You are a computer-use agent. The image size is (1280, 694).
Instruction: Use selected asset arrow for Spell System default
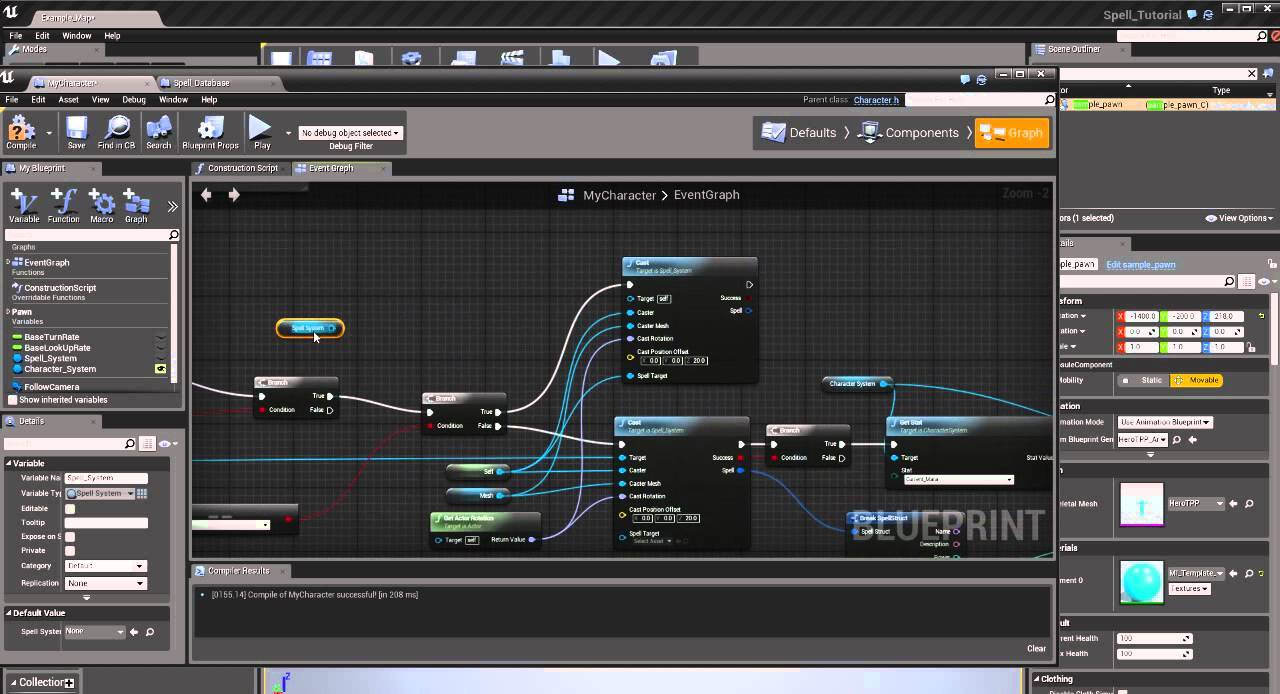(x=135, y=632)
